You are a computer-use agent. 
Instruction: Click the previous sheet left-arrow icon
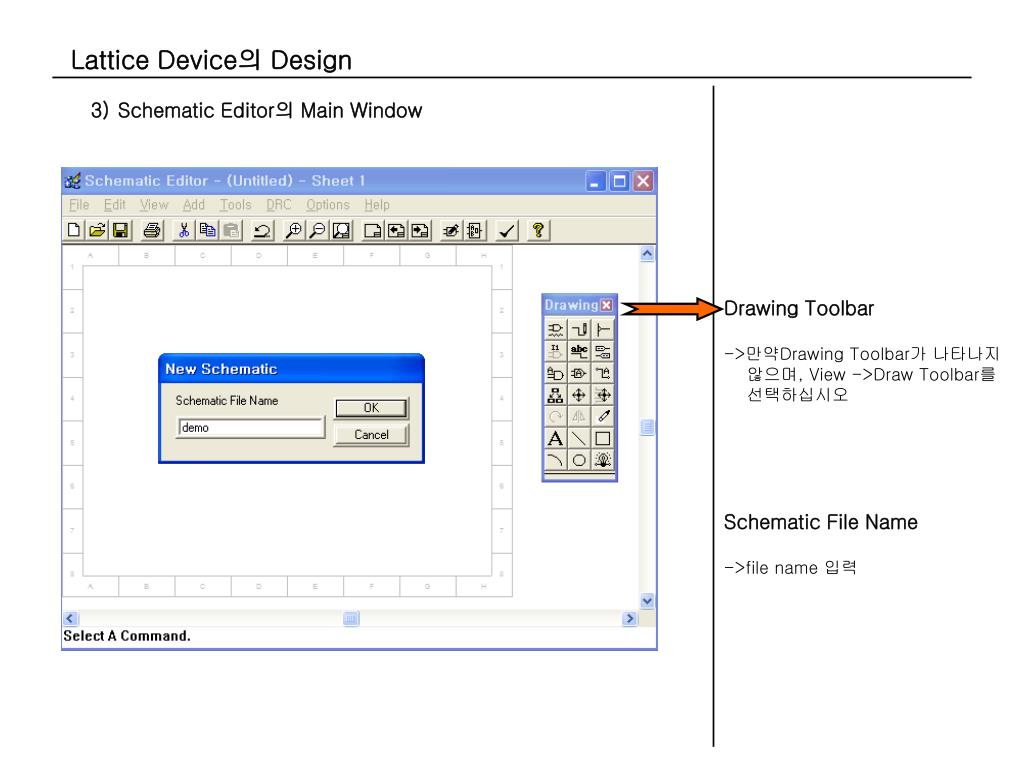(x=396, y=230)
